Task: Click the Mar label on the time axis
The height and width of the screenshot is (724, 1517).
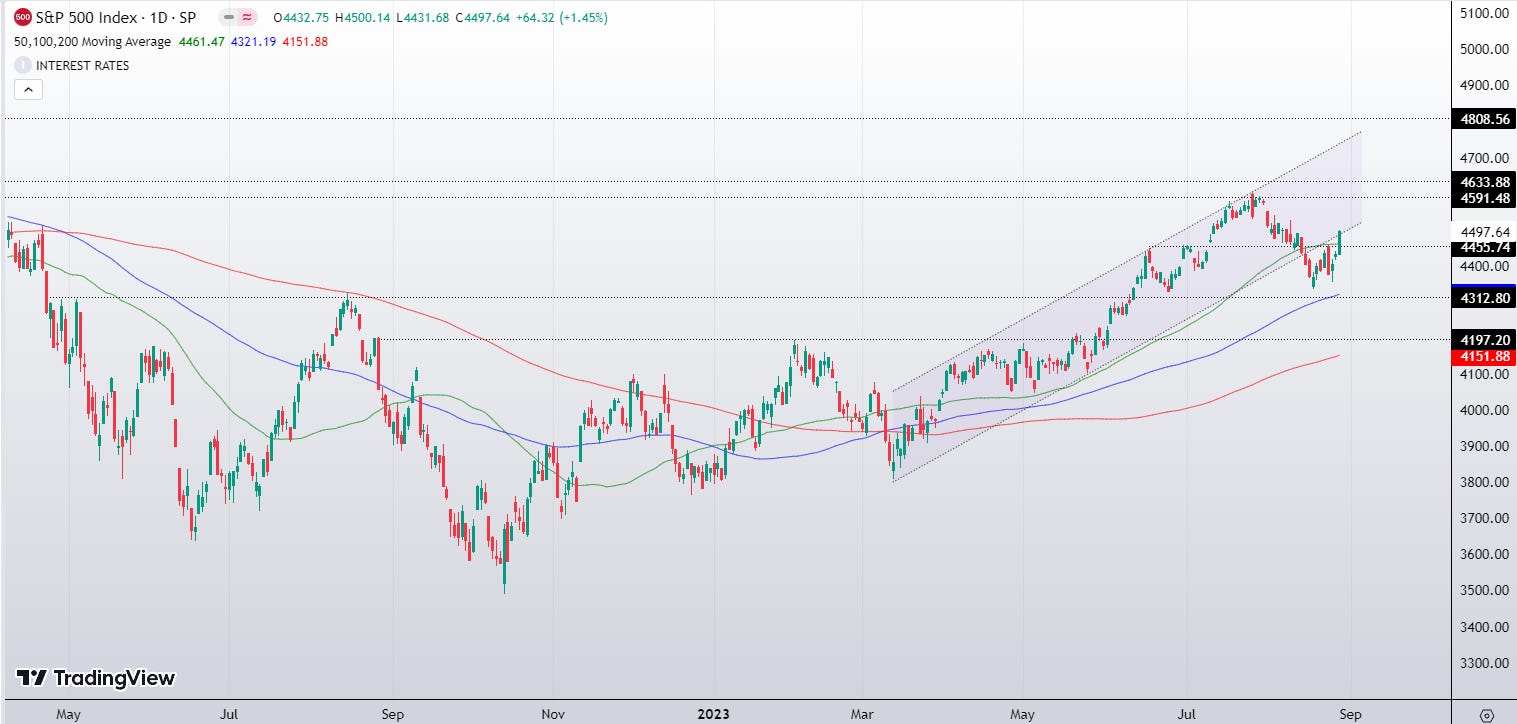Action: [862, 714]
